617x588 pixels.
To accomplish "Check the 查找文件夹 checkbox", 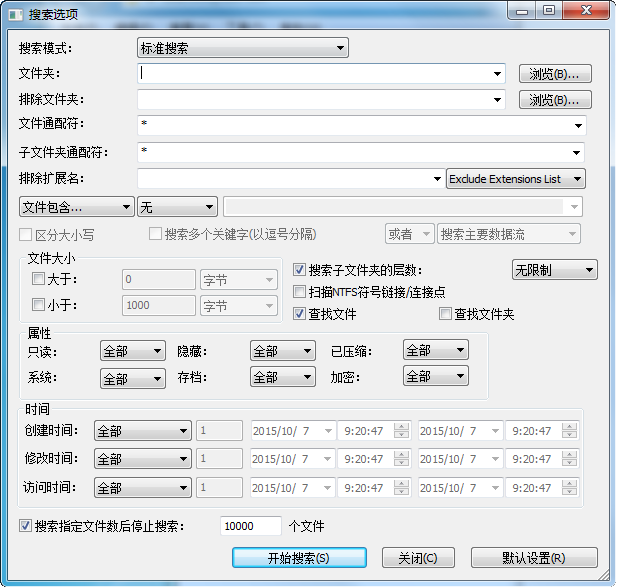I will [446, 314].
